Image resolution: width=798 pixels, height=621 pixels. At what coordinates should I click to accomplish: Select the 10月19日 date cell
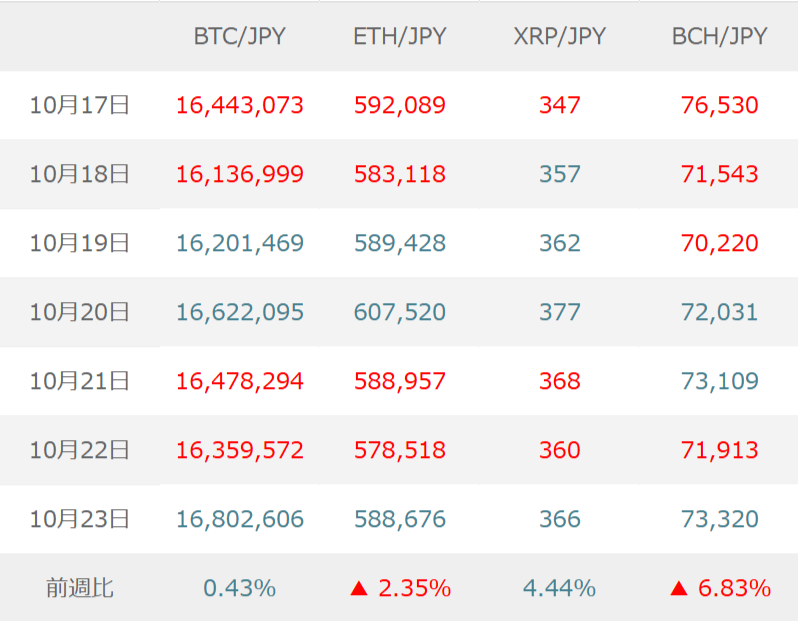[80, 243]
